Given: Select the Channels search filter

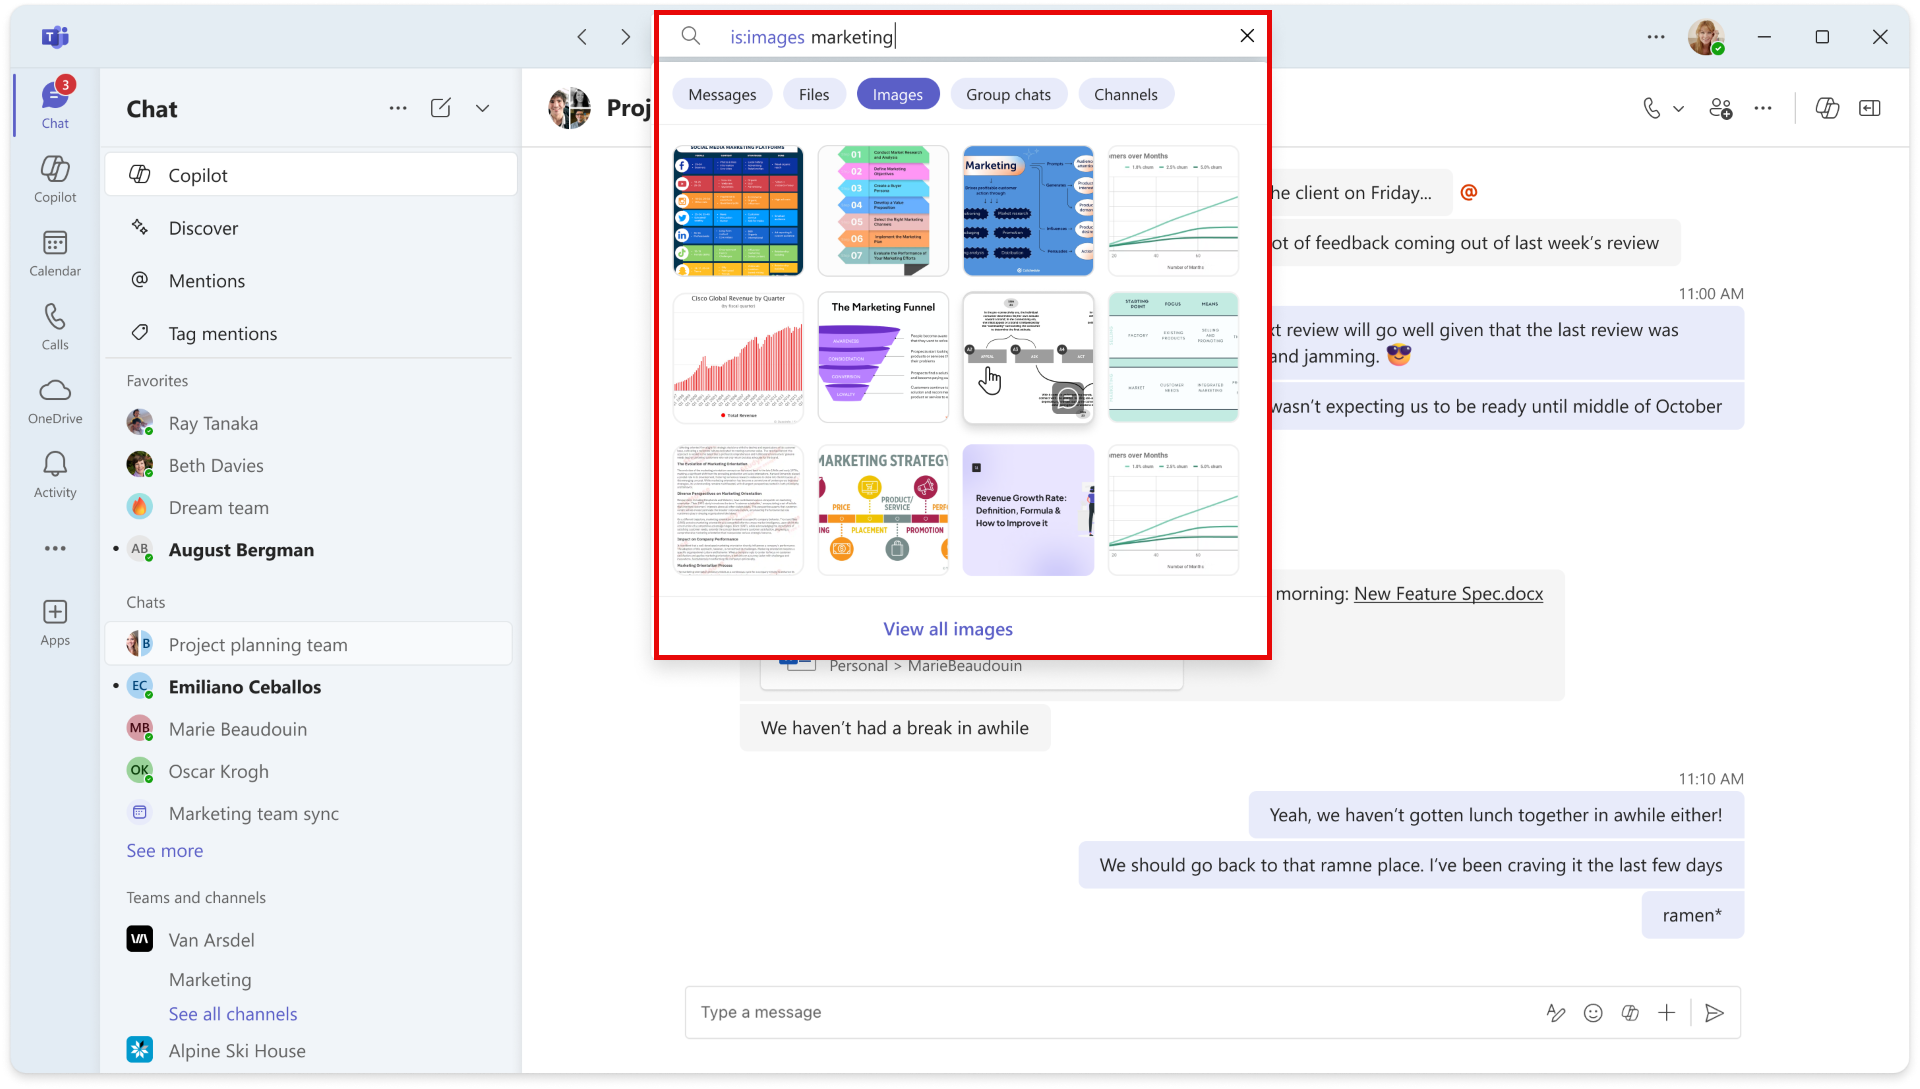Looking at the screenshot, I should point(1125,94).
